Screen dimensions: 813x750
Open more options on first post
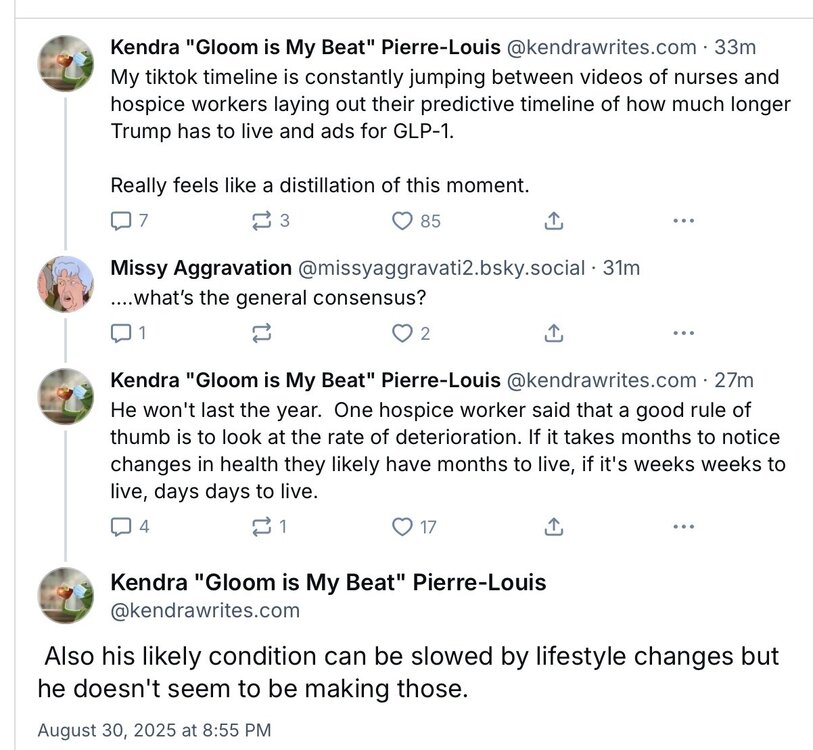tap(683, 221)
